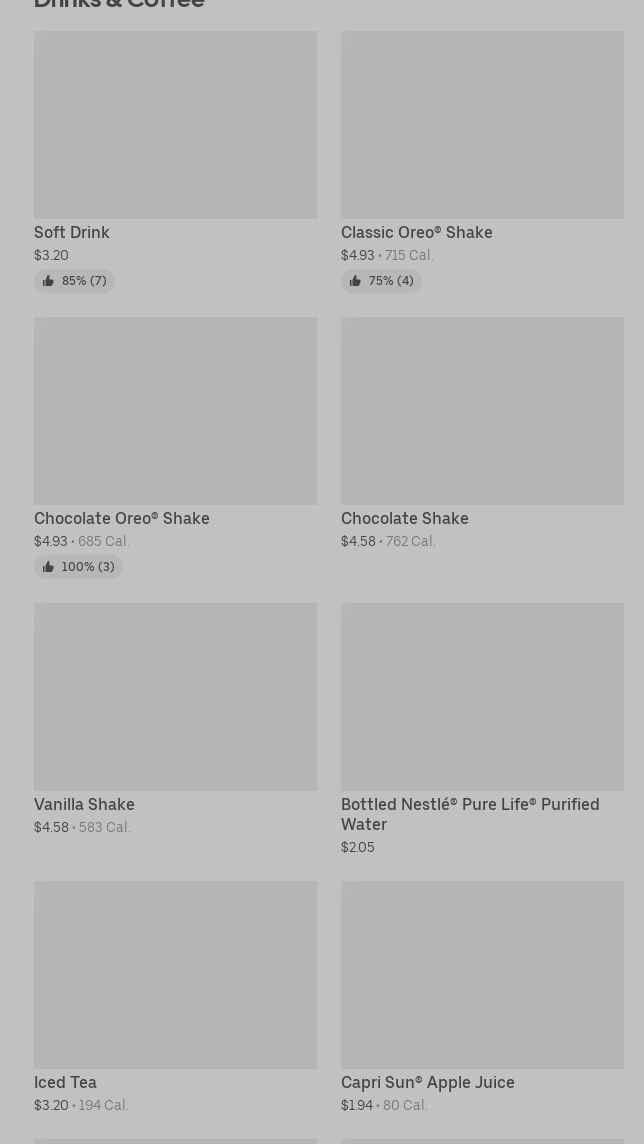Open the Vanilla Shake image
Screen dimensions: 644x1144
click(x=175, y=696)
